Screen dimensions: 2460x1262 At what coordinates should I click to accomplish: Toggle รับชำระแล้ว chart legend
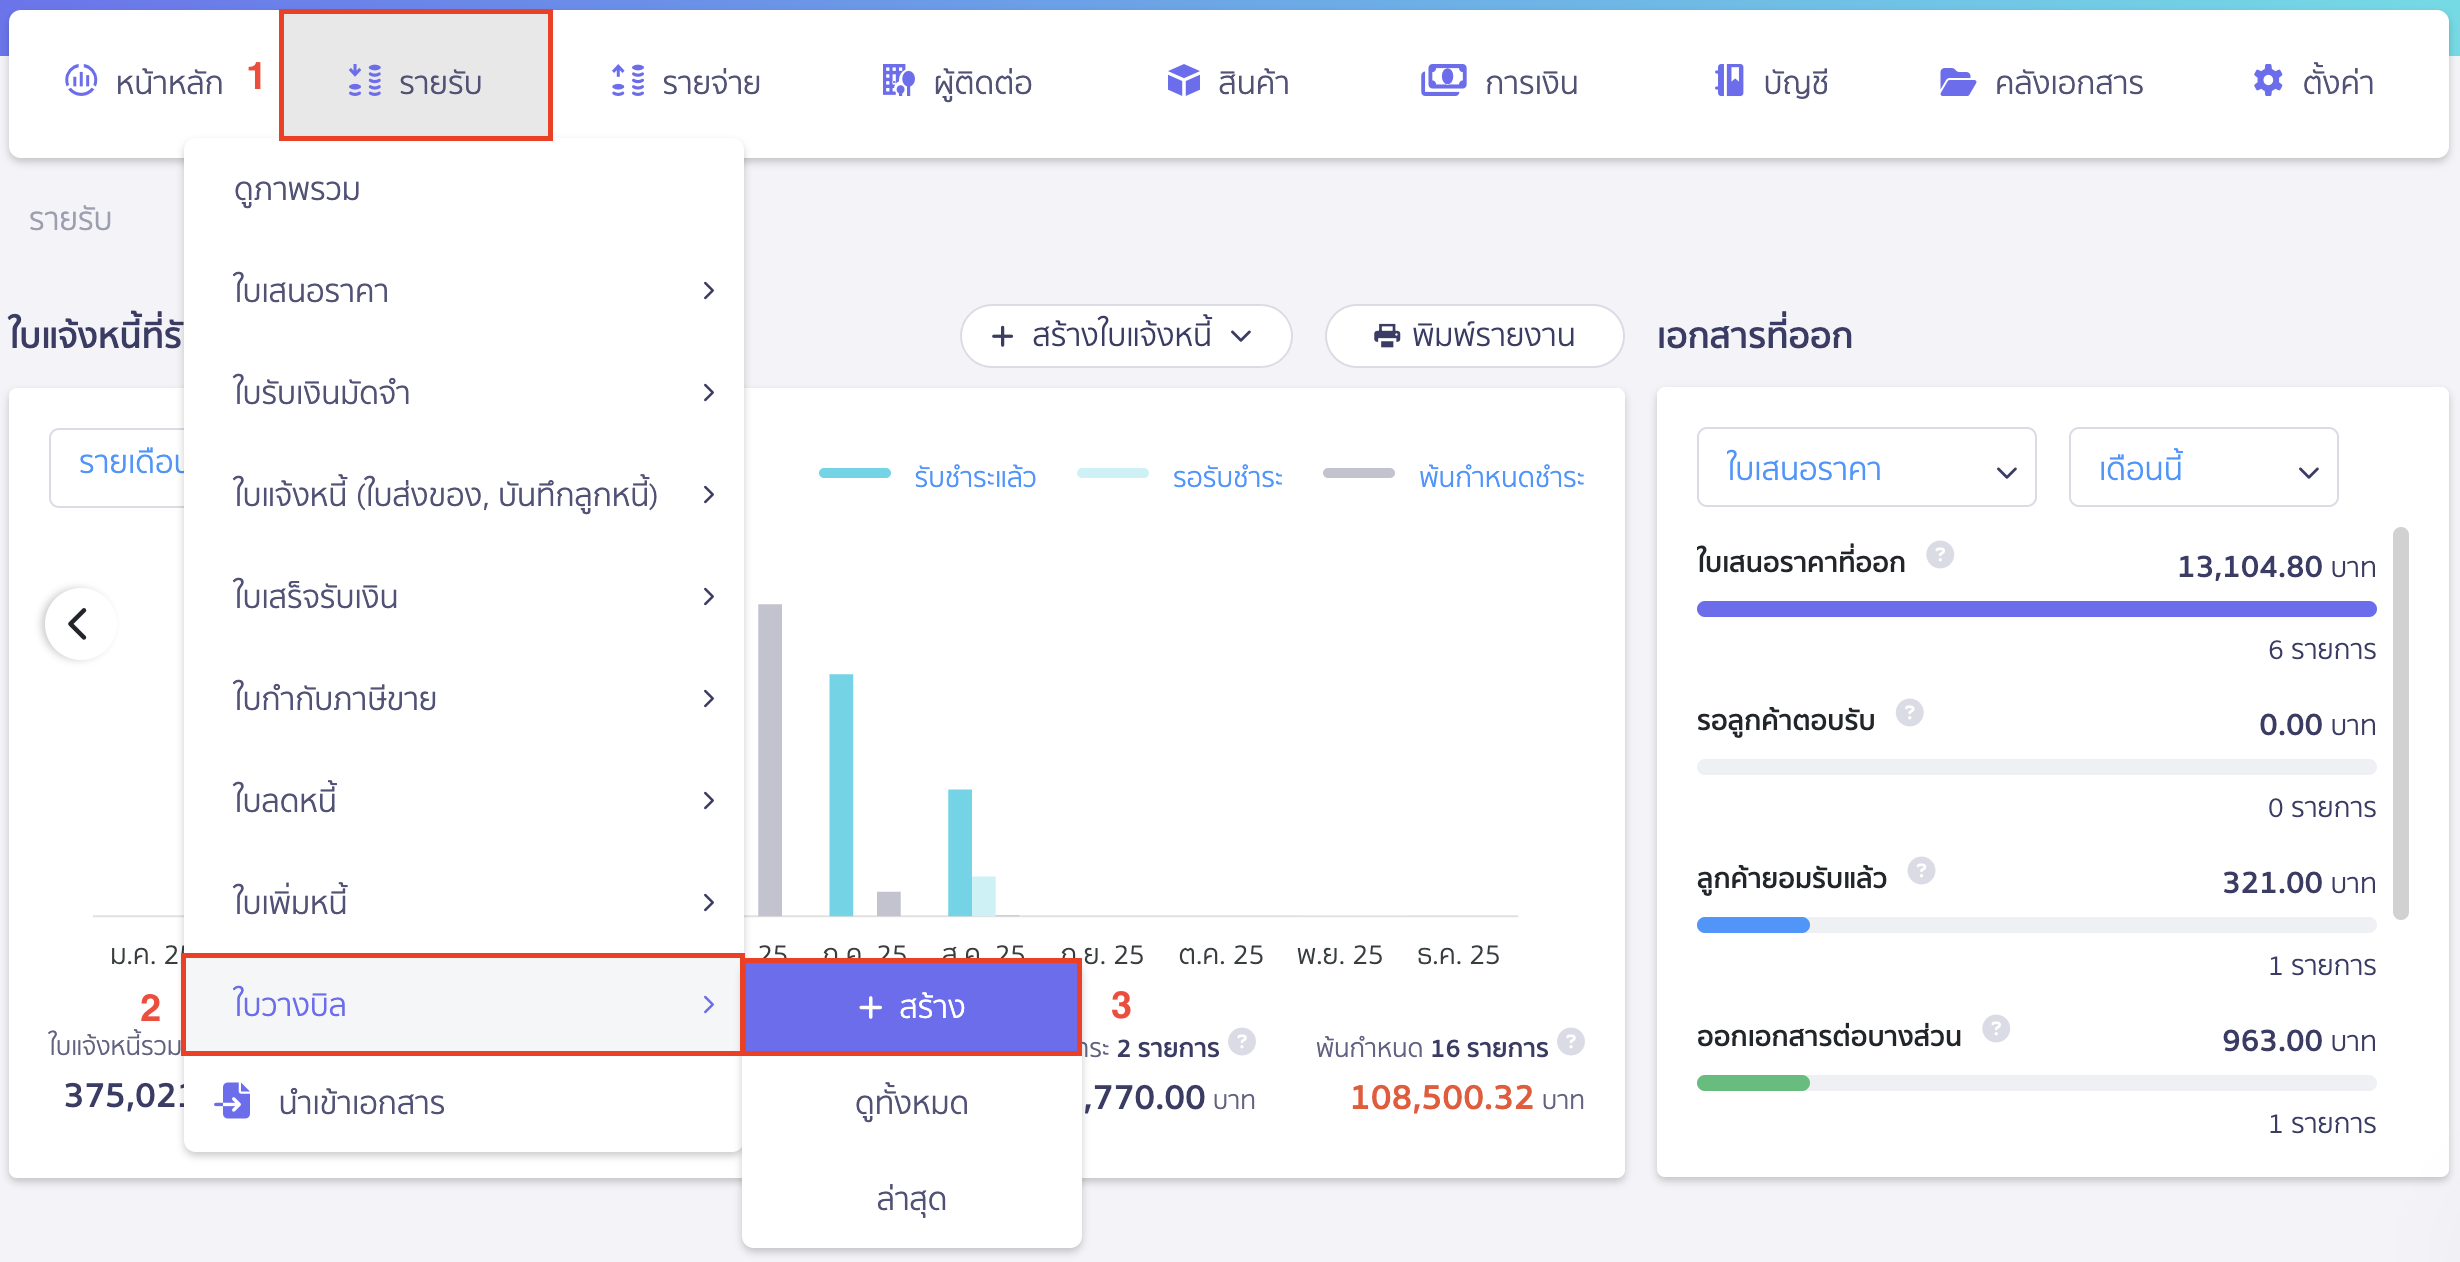coord(927,477)
